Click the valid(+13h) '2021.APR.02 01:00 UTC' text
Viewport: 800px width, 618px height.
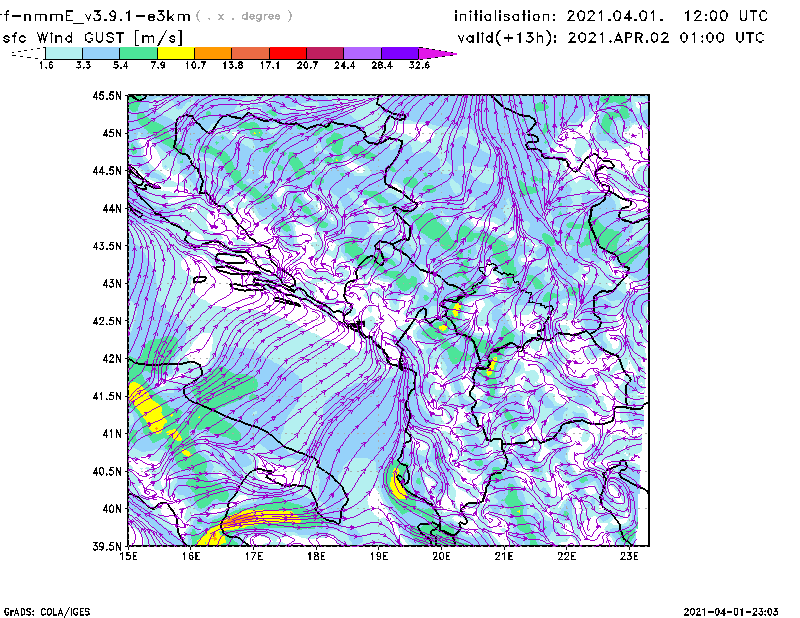click(666, 38)
